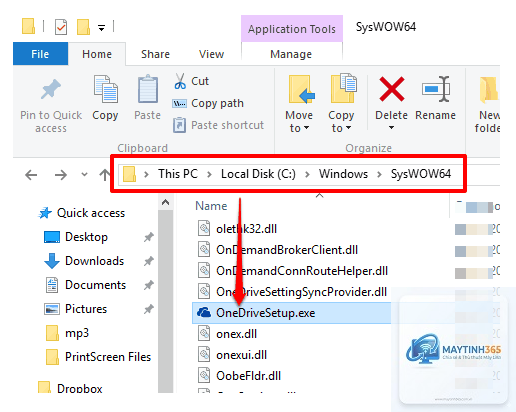Expand the Delete options arrow
This screenshot has height=412, width=516.
[x=391, y=127]
